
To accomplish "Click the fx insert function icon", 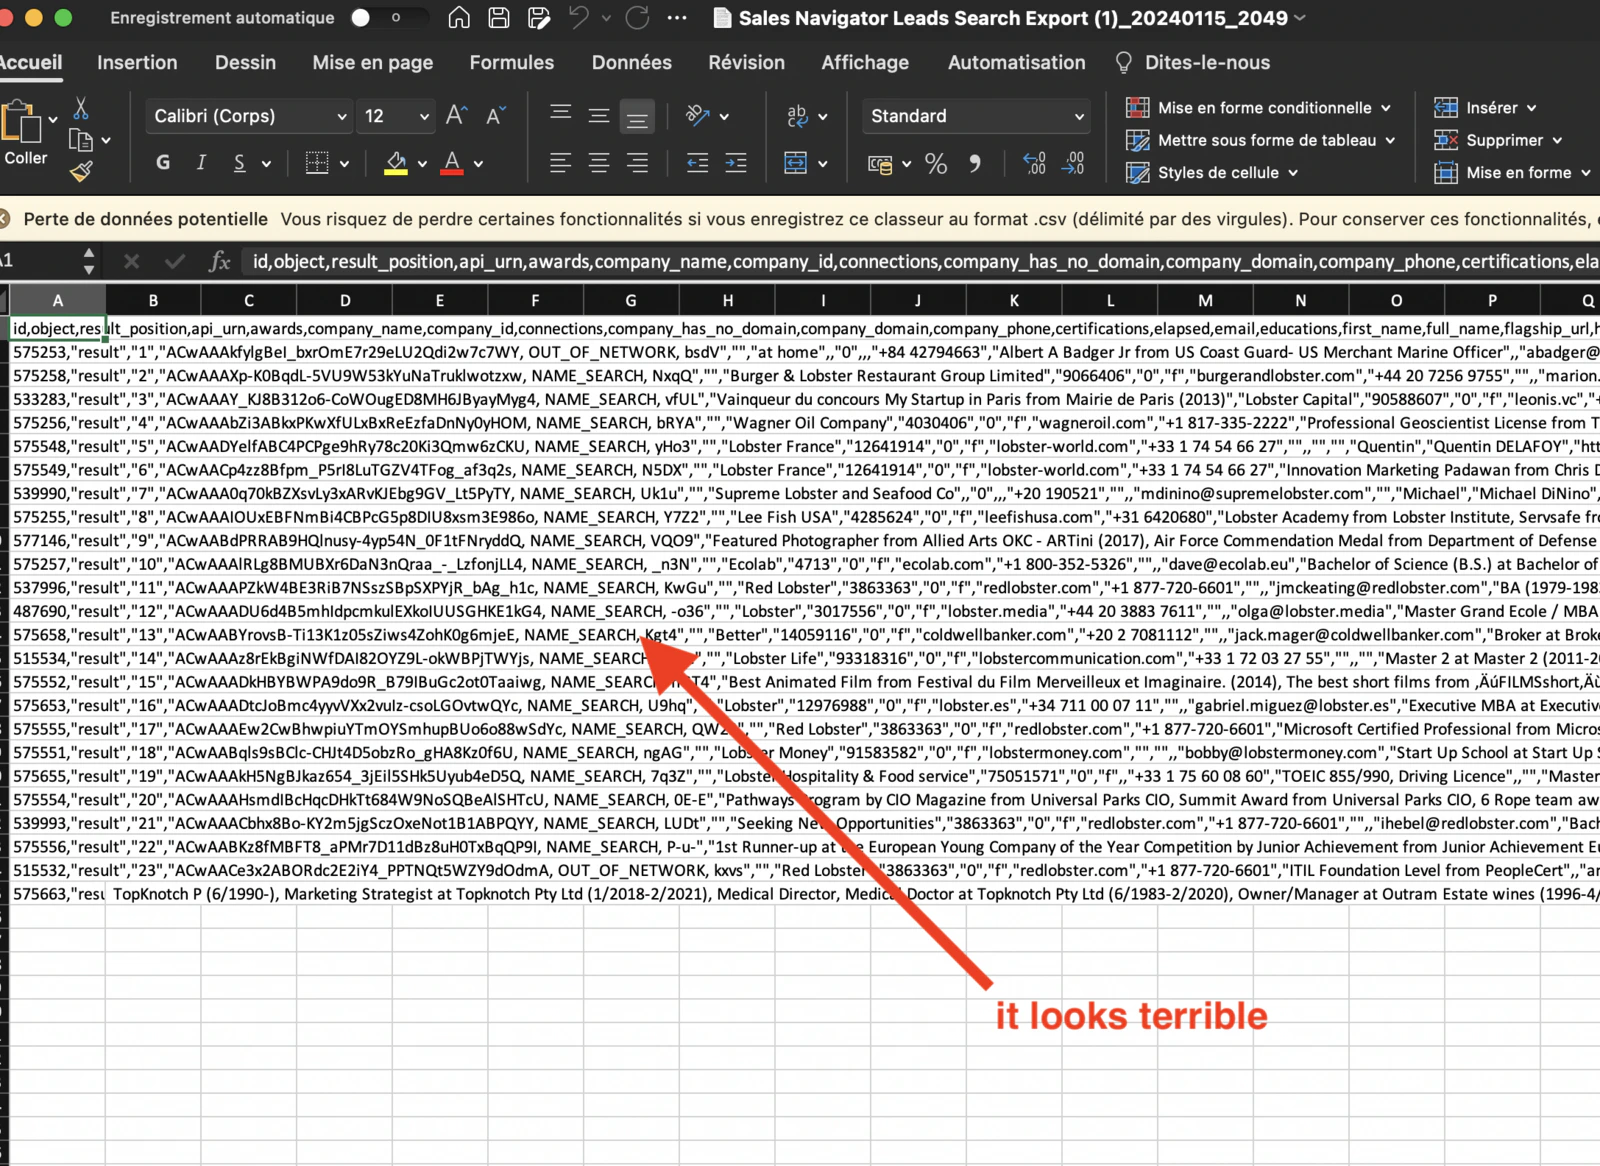I will click(x=219, y=262).
